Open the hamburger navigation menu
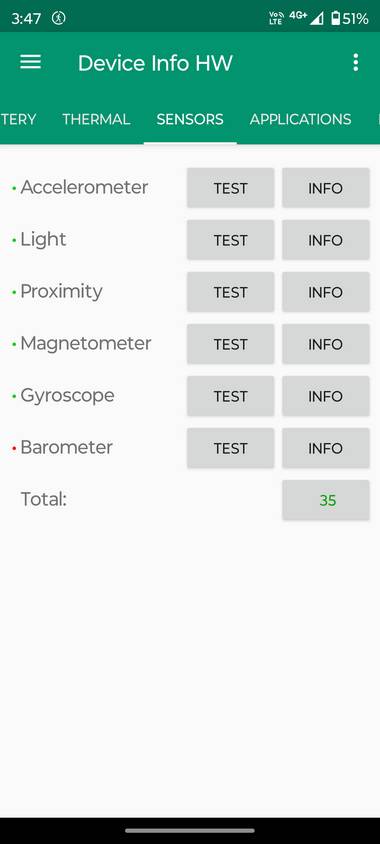Image resolution: width=380 pixels, height=844 pixels. 31,62
